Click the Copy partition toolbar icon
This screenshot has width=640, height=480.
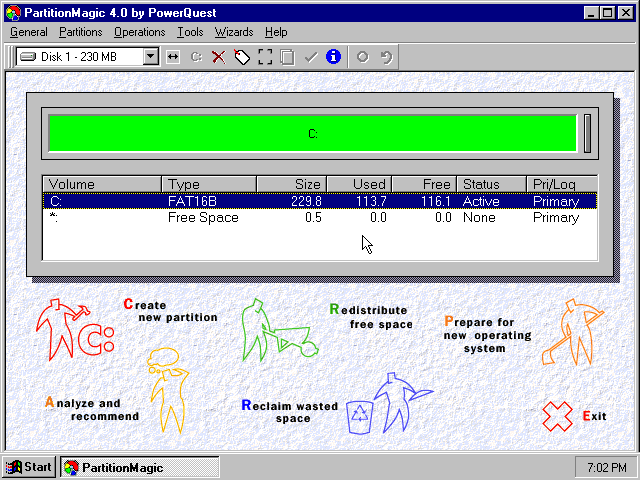click(287, 57)
